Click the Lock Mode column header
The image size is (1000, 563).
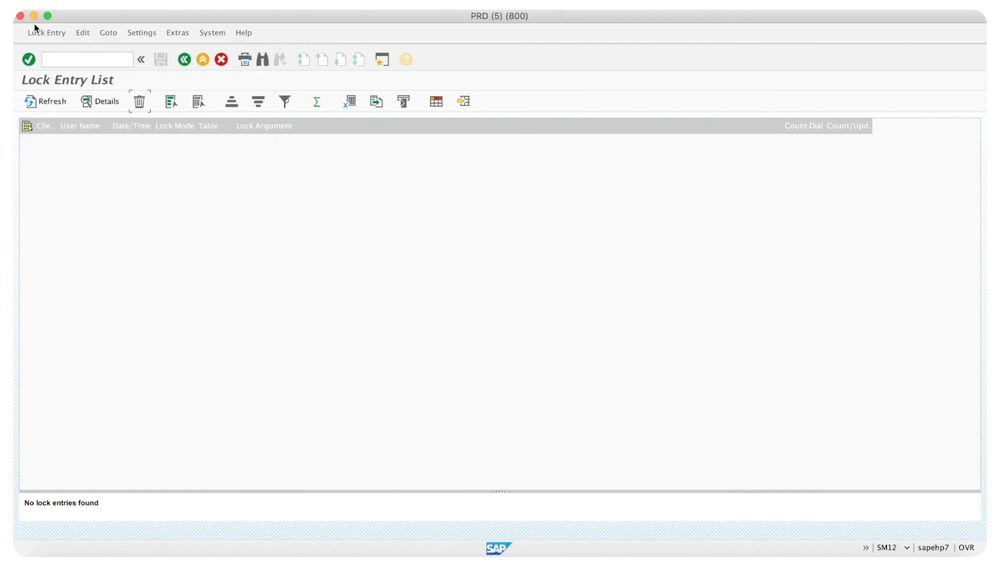click(175, 126)
